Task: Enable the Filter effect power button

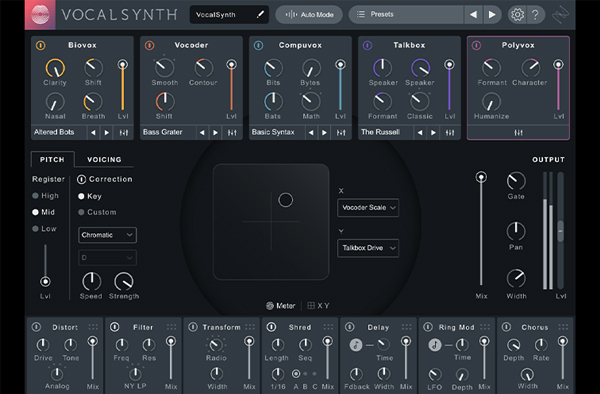Action: (x=114, y=327)
